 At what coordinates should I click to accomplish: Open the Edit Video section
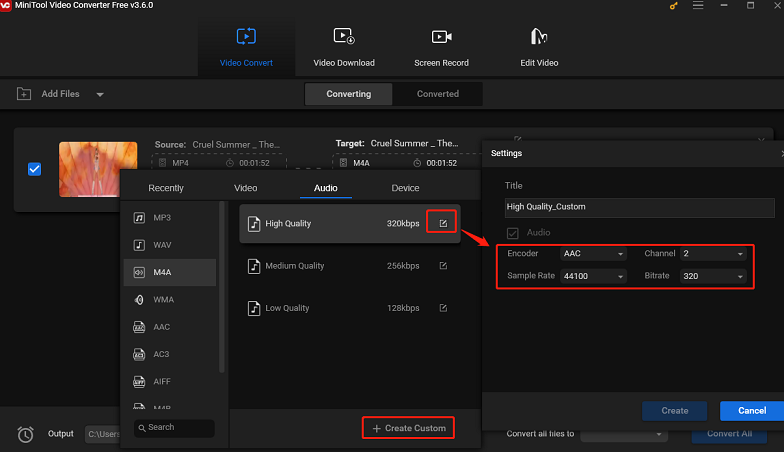tap(539, 48)
